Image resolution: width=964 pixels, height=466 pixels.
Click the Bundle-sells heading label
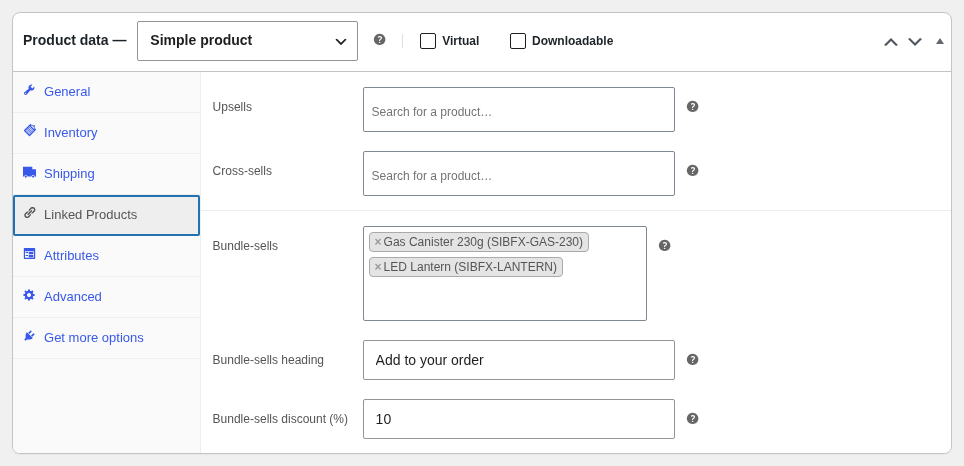point(267,360)
